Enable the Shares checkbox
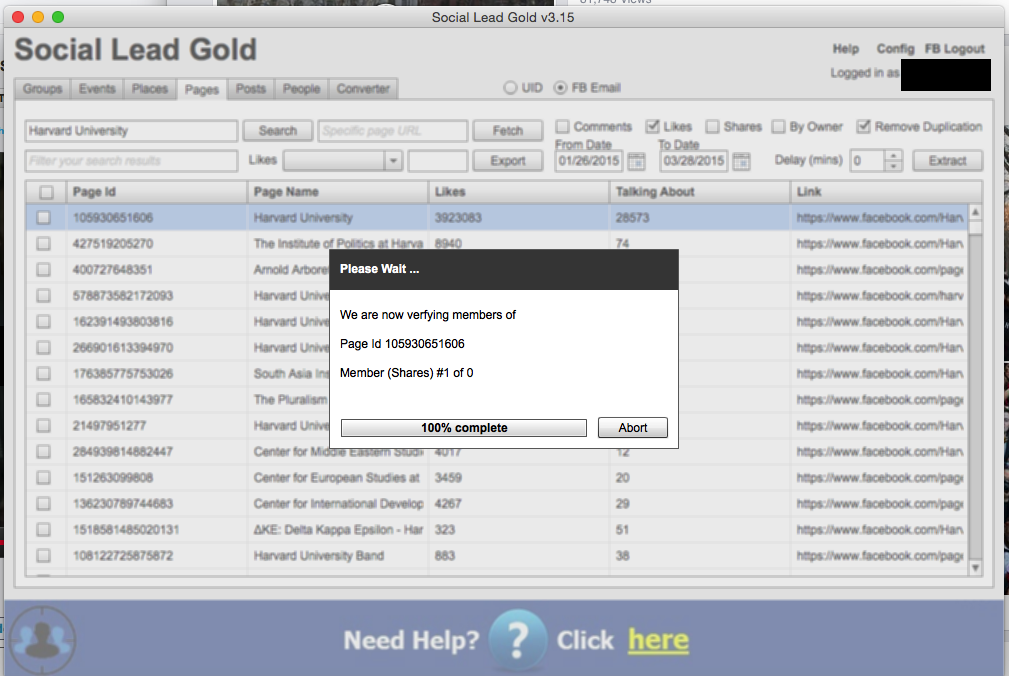This screenshot has height=676, width=1011. click(x=712, y=126)
